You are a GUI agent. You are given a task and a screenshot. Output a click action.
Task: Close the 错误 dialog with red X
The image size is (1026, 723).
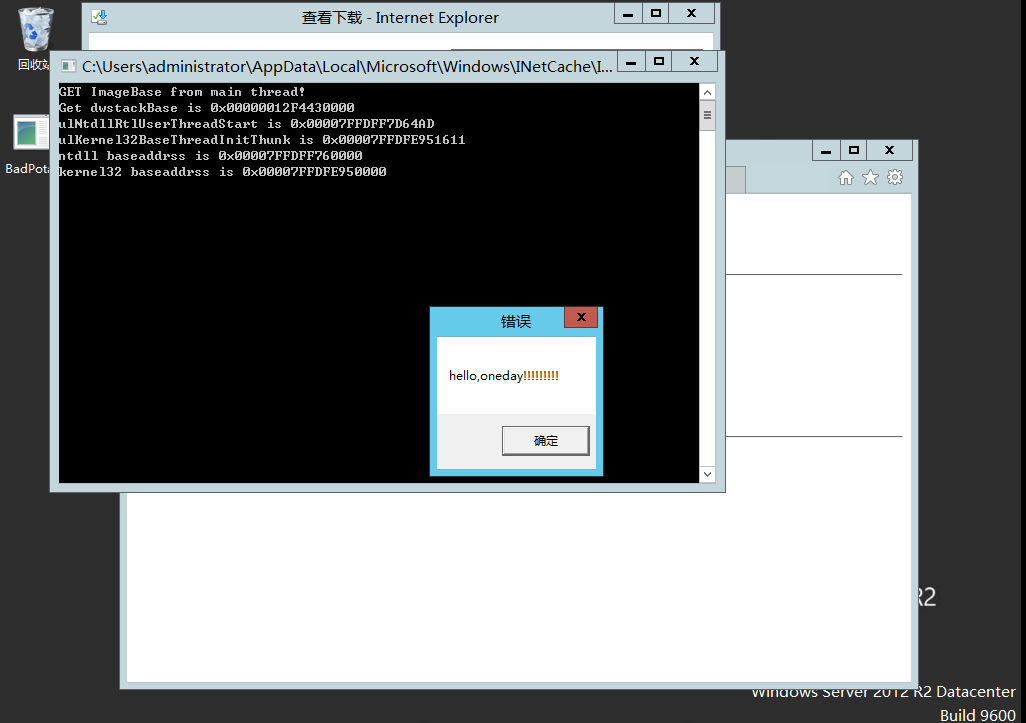[580, 317]
